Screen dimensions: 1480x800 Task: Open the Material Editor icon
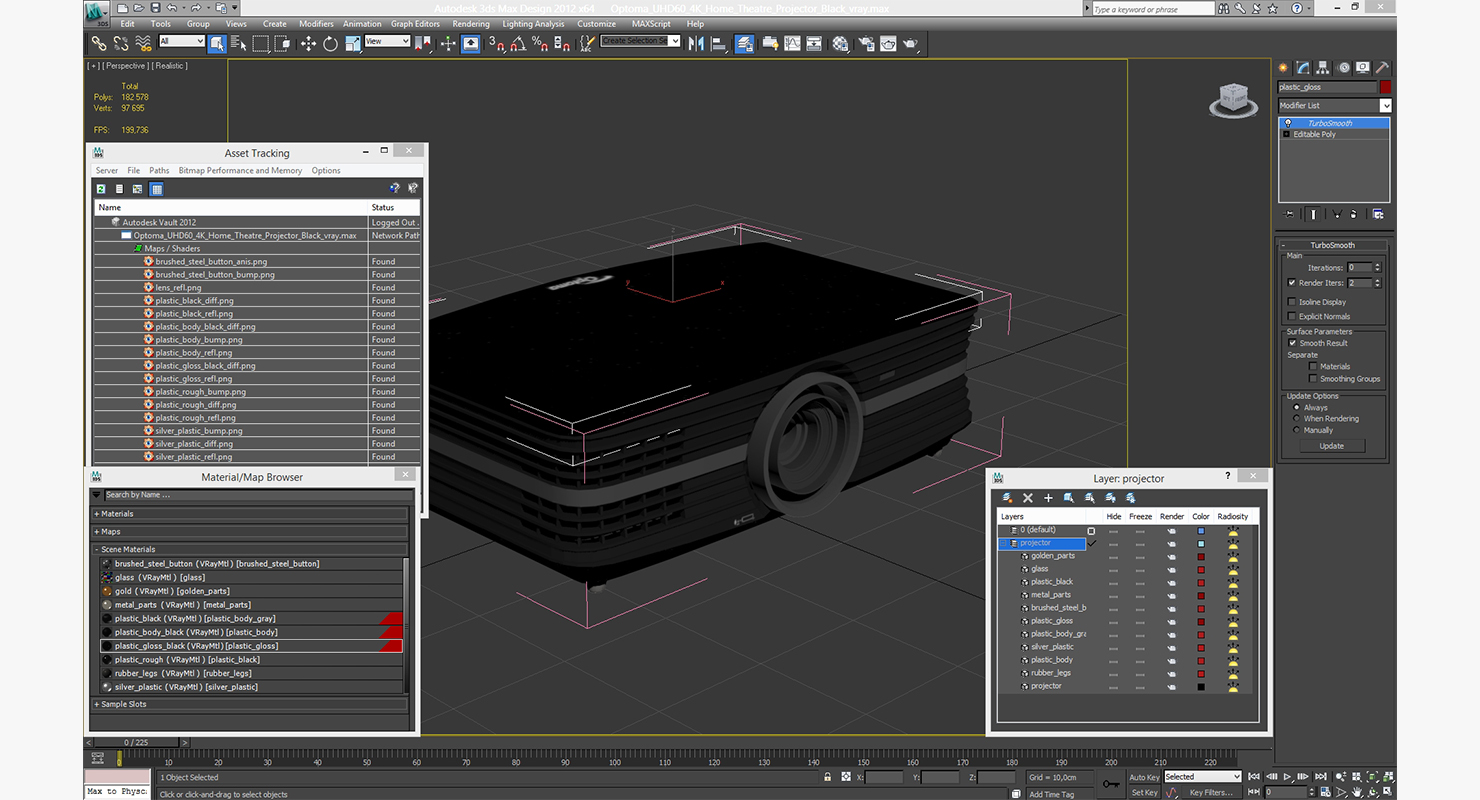coord(840,44)
